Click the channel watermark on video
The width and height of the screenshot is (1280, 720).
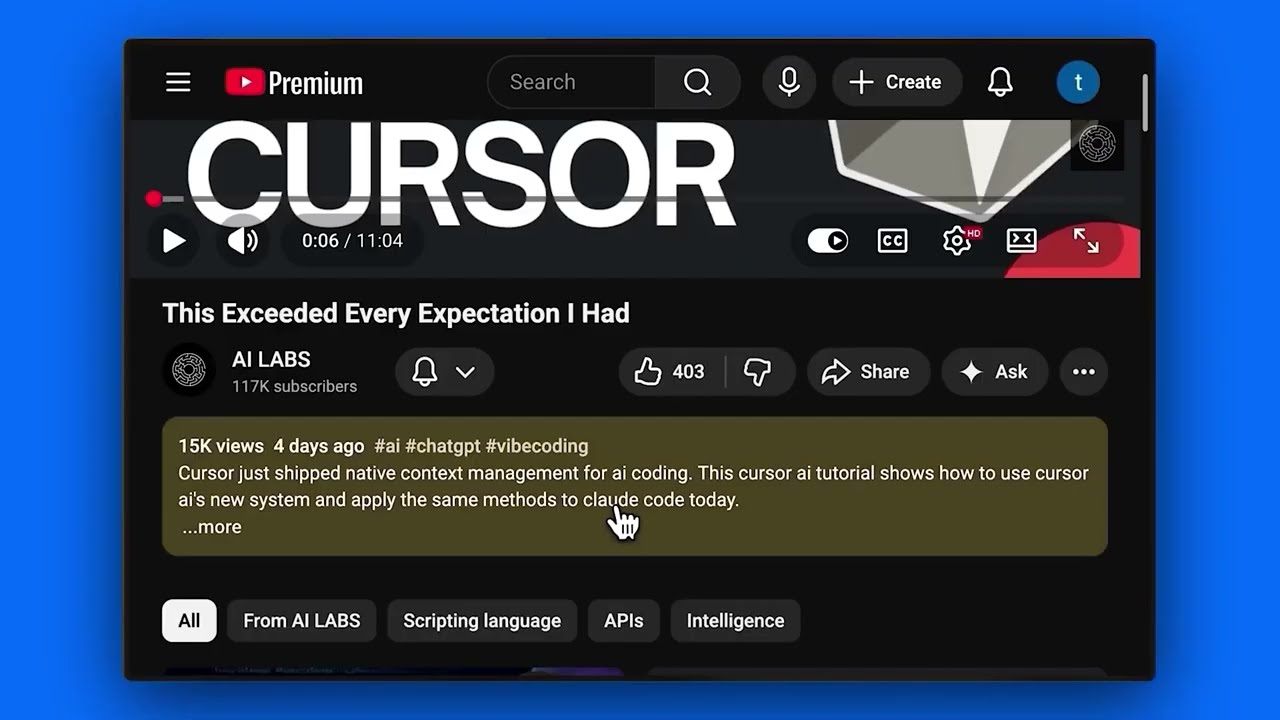pyautogui.click(x=1097, y=145)
